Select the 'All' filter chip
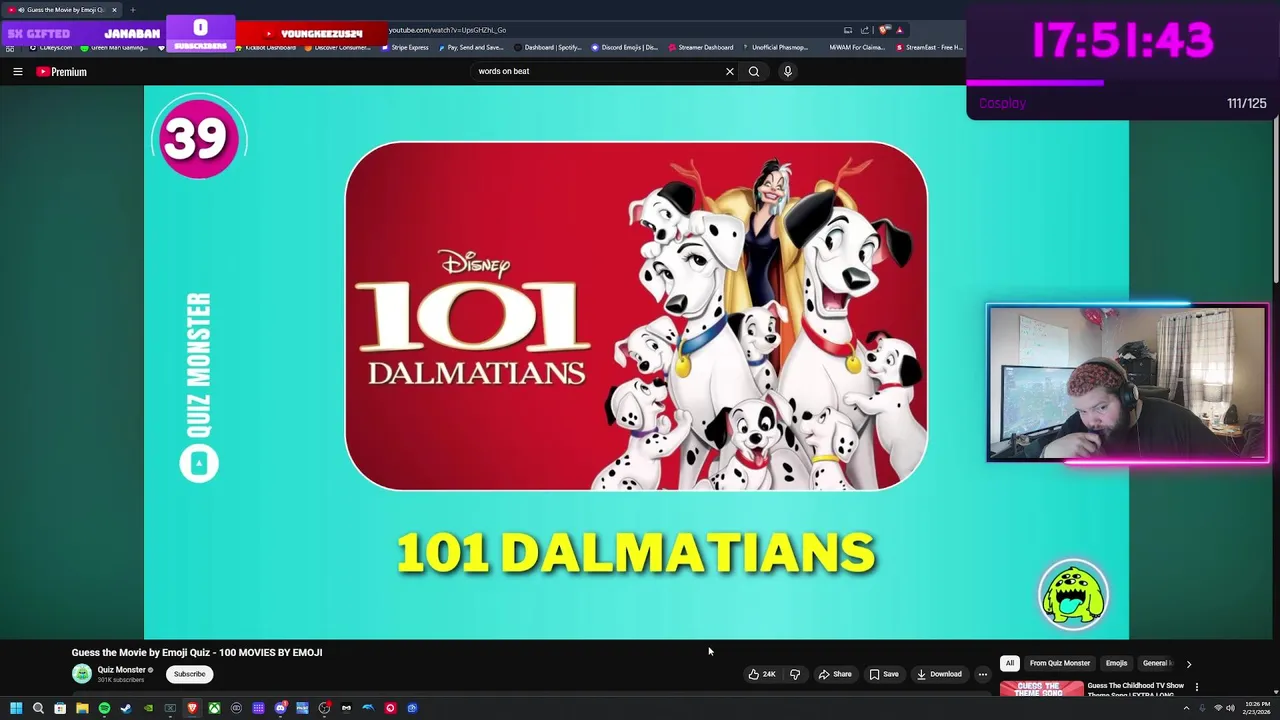Screen dimensions: 1280x720 point(1010,663)
